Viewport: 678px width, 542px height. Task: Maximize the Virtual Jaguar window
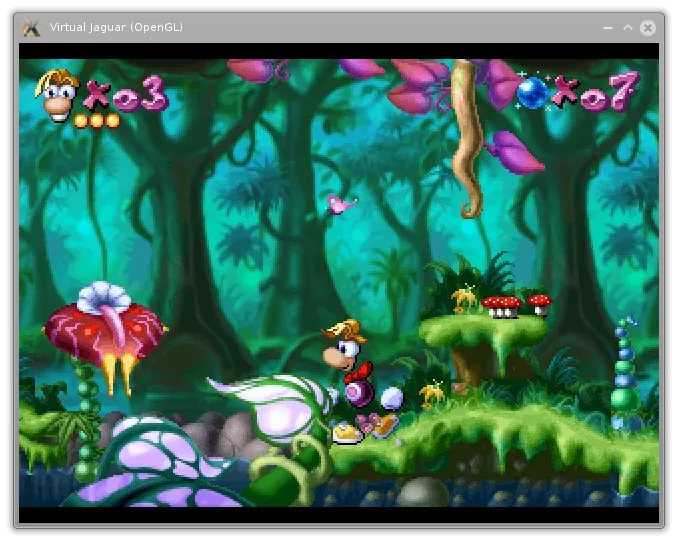[628, 28]
